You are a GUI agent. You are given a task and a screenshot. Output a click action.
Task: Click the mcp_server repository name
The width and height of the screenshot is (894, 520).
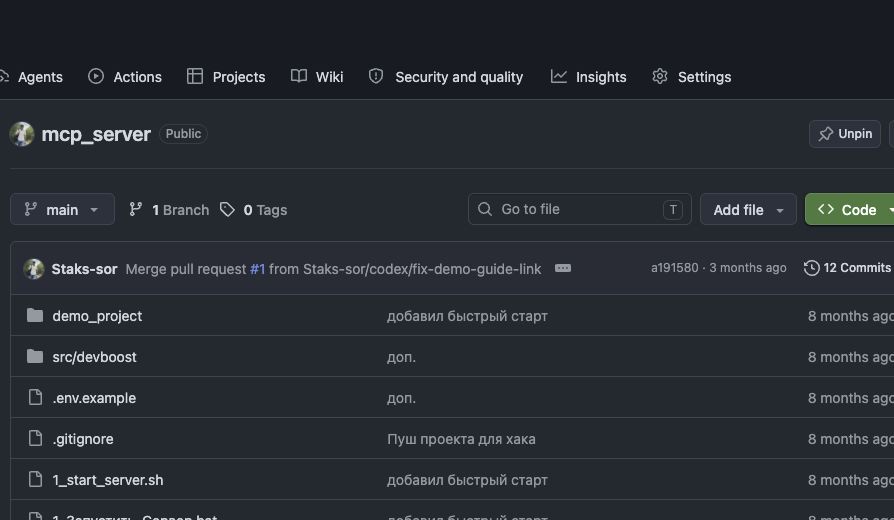[96, 134]
